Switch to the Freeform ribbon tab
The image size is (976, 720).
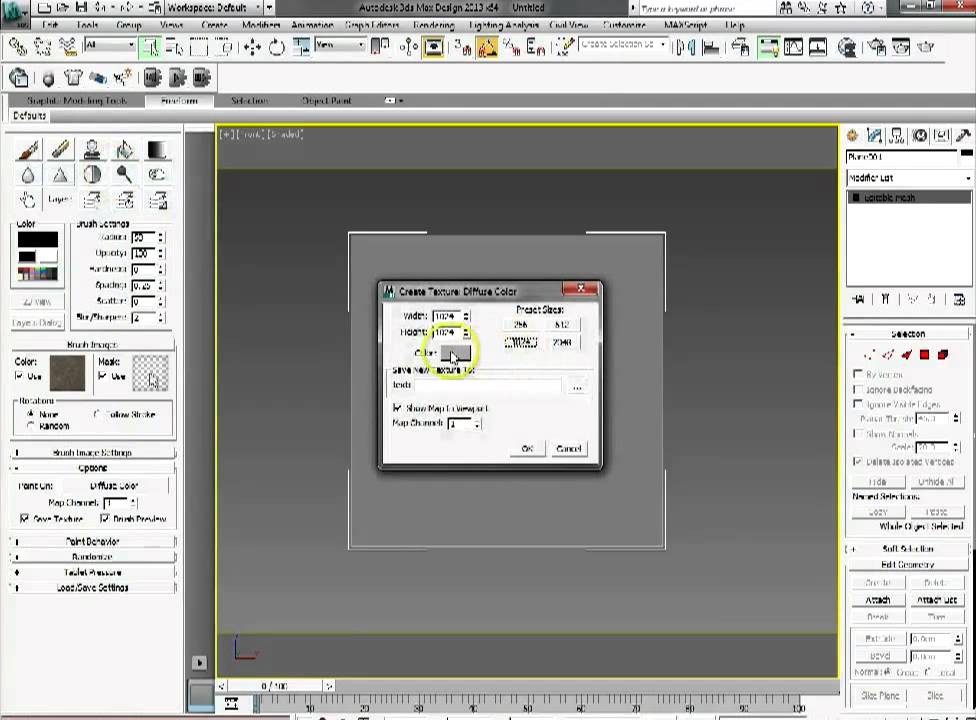click(x=179, y=100)
